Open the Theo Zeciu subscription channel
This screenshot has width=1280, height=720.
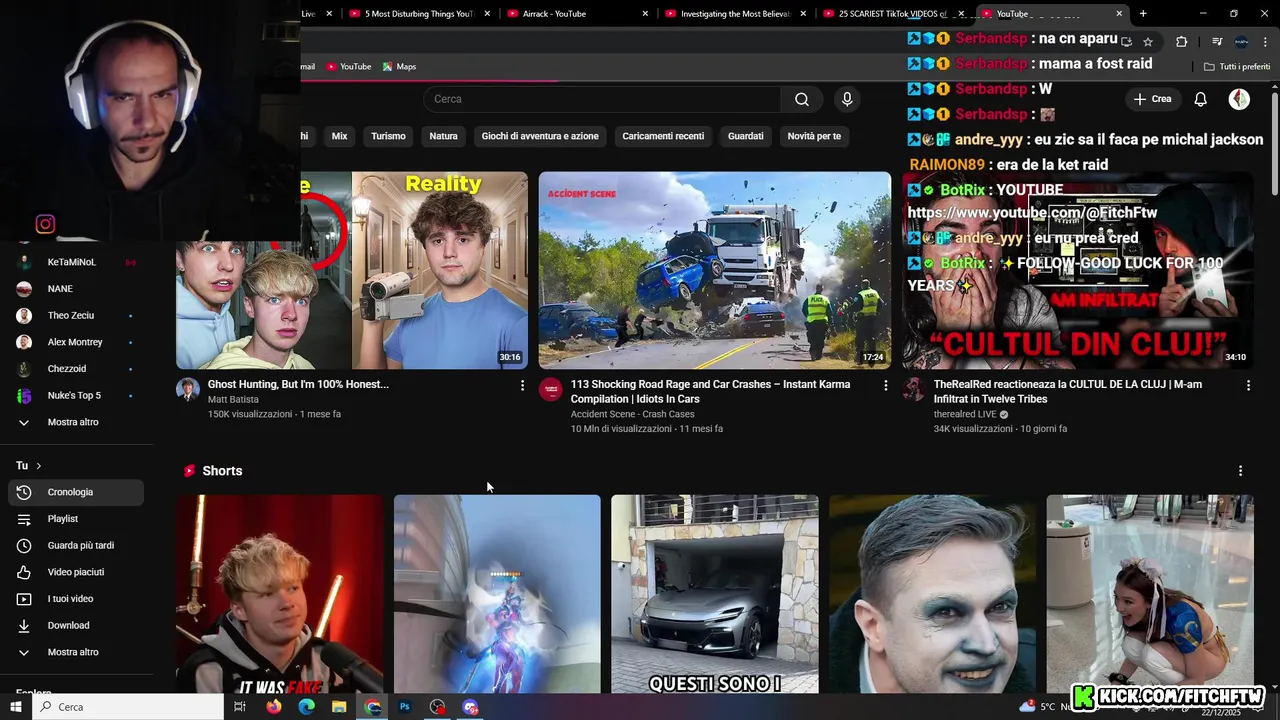point(76,315)
